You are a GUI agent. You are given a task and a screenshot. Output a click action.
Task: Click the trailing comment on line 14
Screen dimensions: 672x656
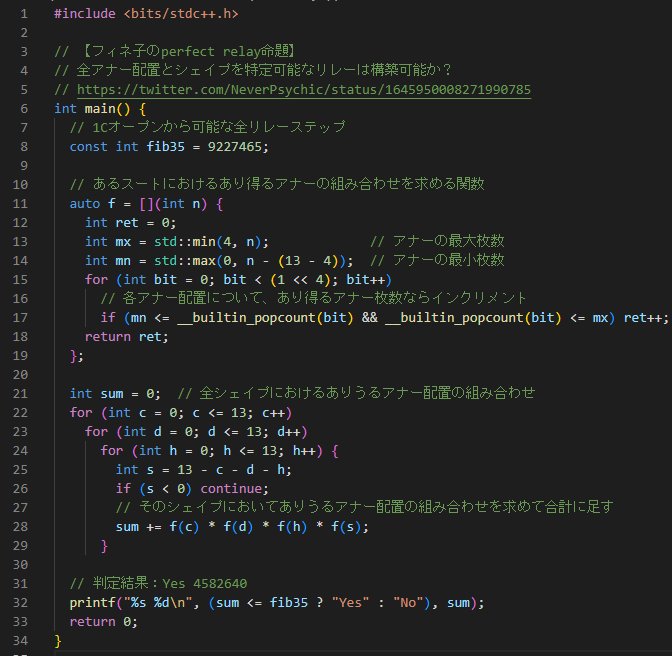pos(437,261)
